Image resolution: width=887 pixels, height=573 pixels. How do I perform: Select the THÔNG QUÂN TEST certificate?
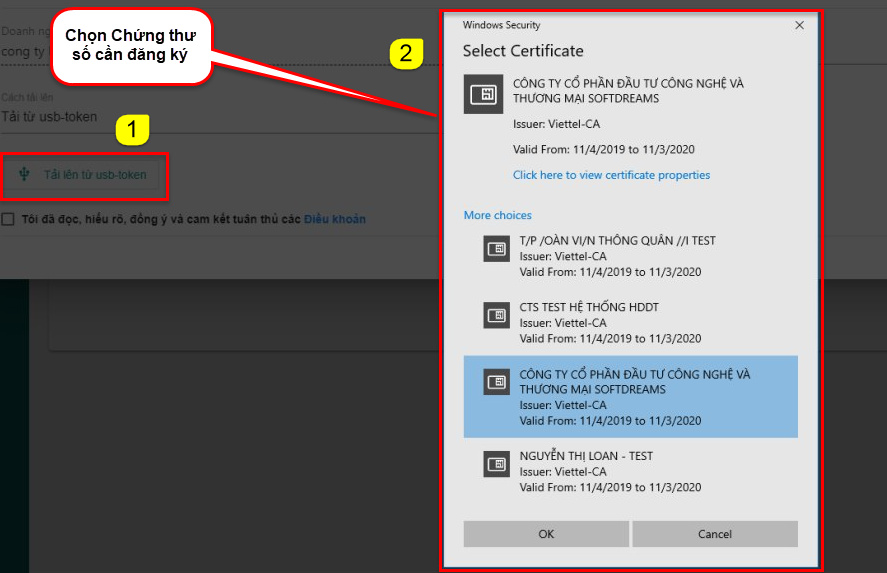[x=631, y=256]
